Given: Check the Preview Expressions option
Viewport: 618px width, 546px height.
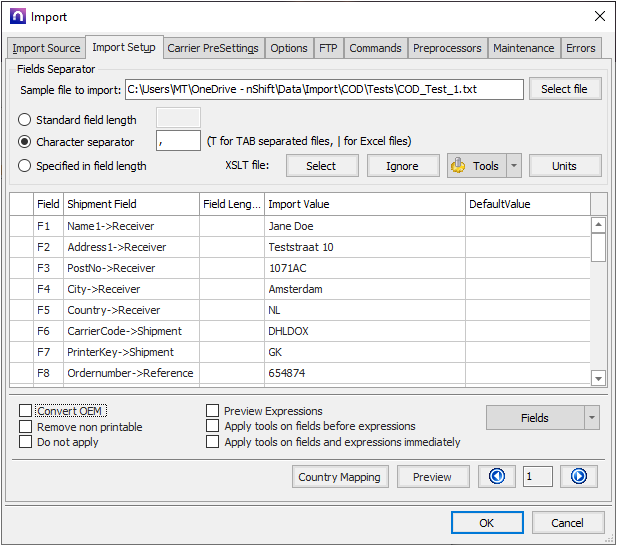Looking at the screenshot, I should pos(213,411).
